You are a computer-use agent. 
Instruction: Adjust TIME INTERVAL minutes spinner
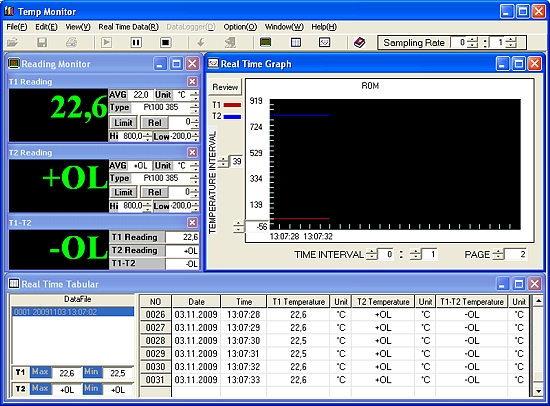click(x=371, y=254)
